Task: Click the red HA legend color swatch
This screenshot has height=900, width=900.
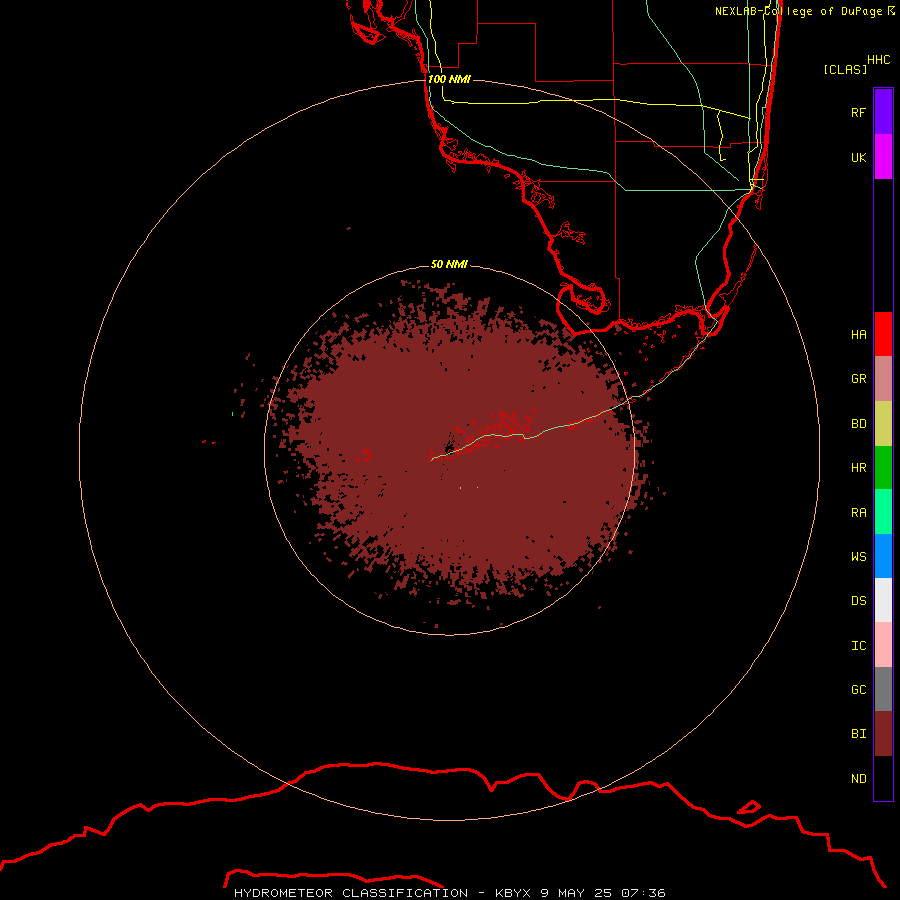Action: point(883,334)
